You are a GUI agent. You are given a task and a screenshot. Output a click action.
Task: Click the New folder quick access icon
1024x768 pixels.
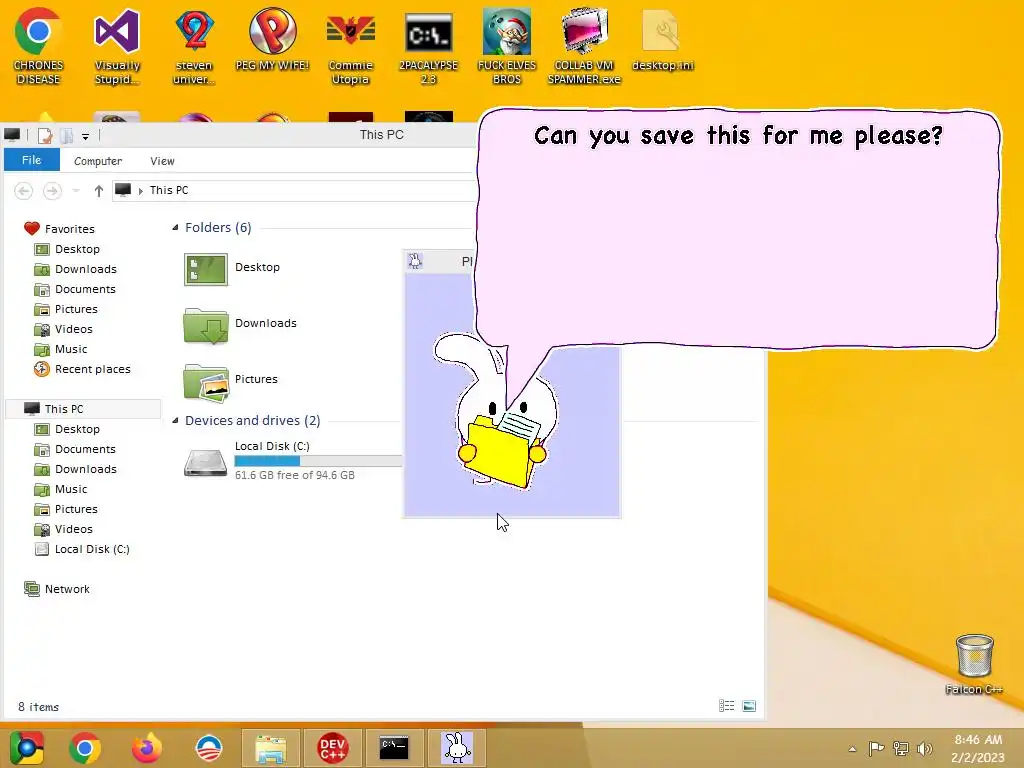67,136
